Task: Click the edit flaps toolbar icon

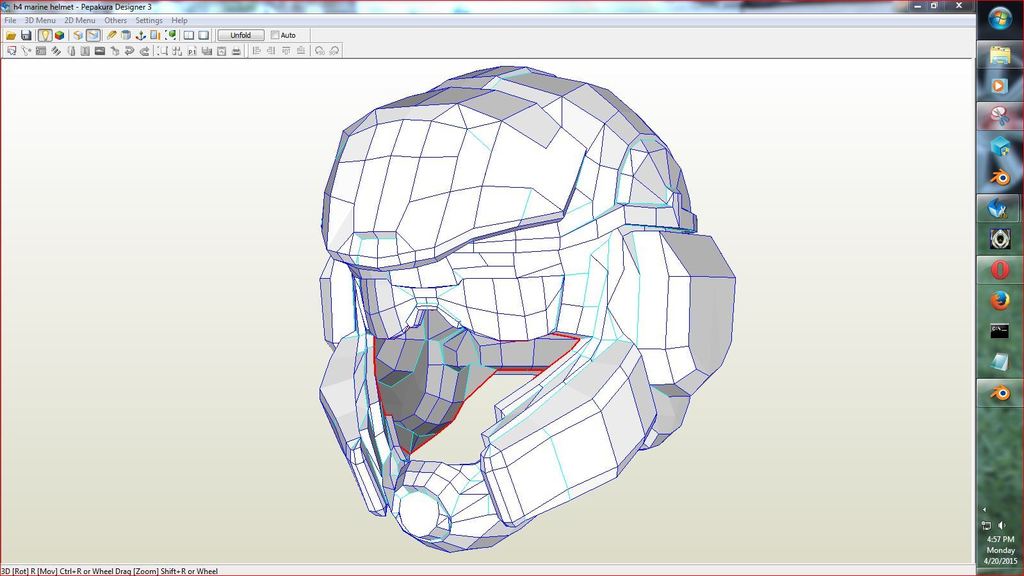Action: [x=41, y=51]
